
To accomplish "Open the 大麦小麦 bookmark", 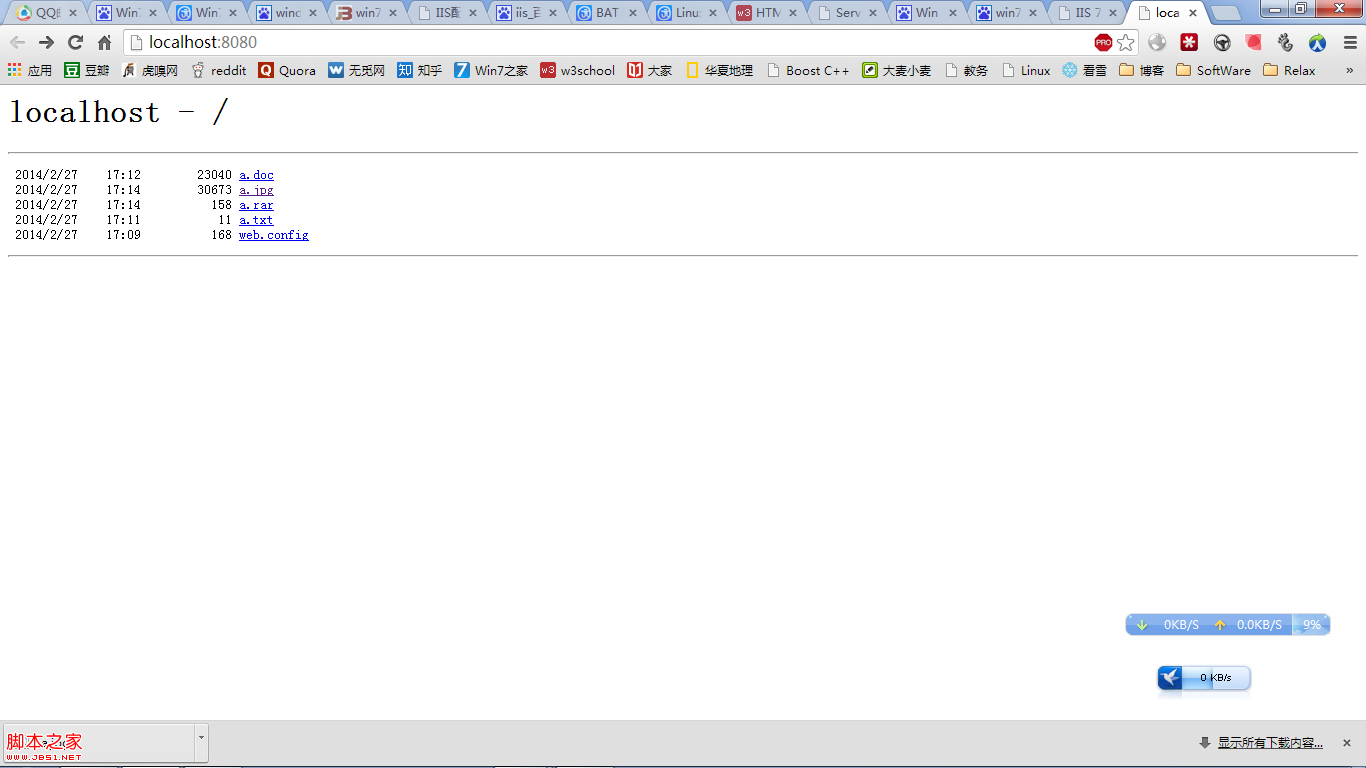I will [x=897, y=70].
